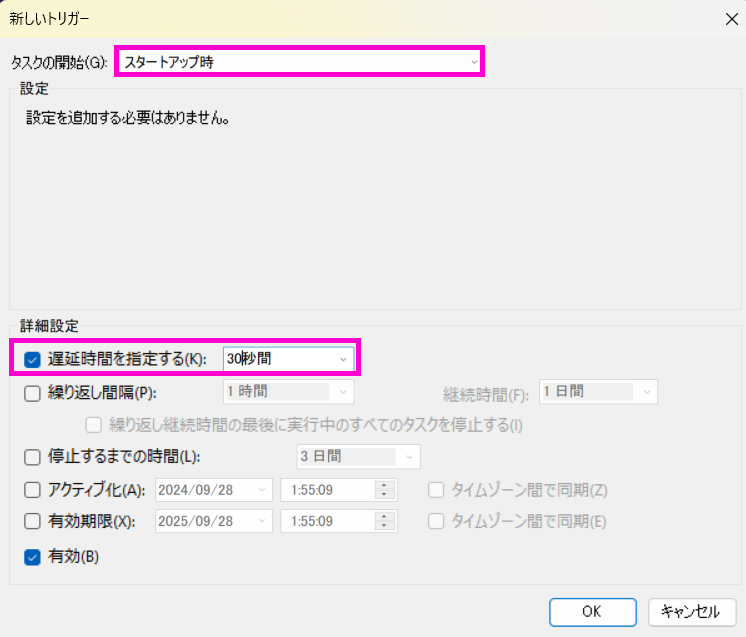
Task: Open the 2025/09/28 expiry date picker
Action: (x=214, y=521)
